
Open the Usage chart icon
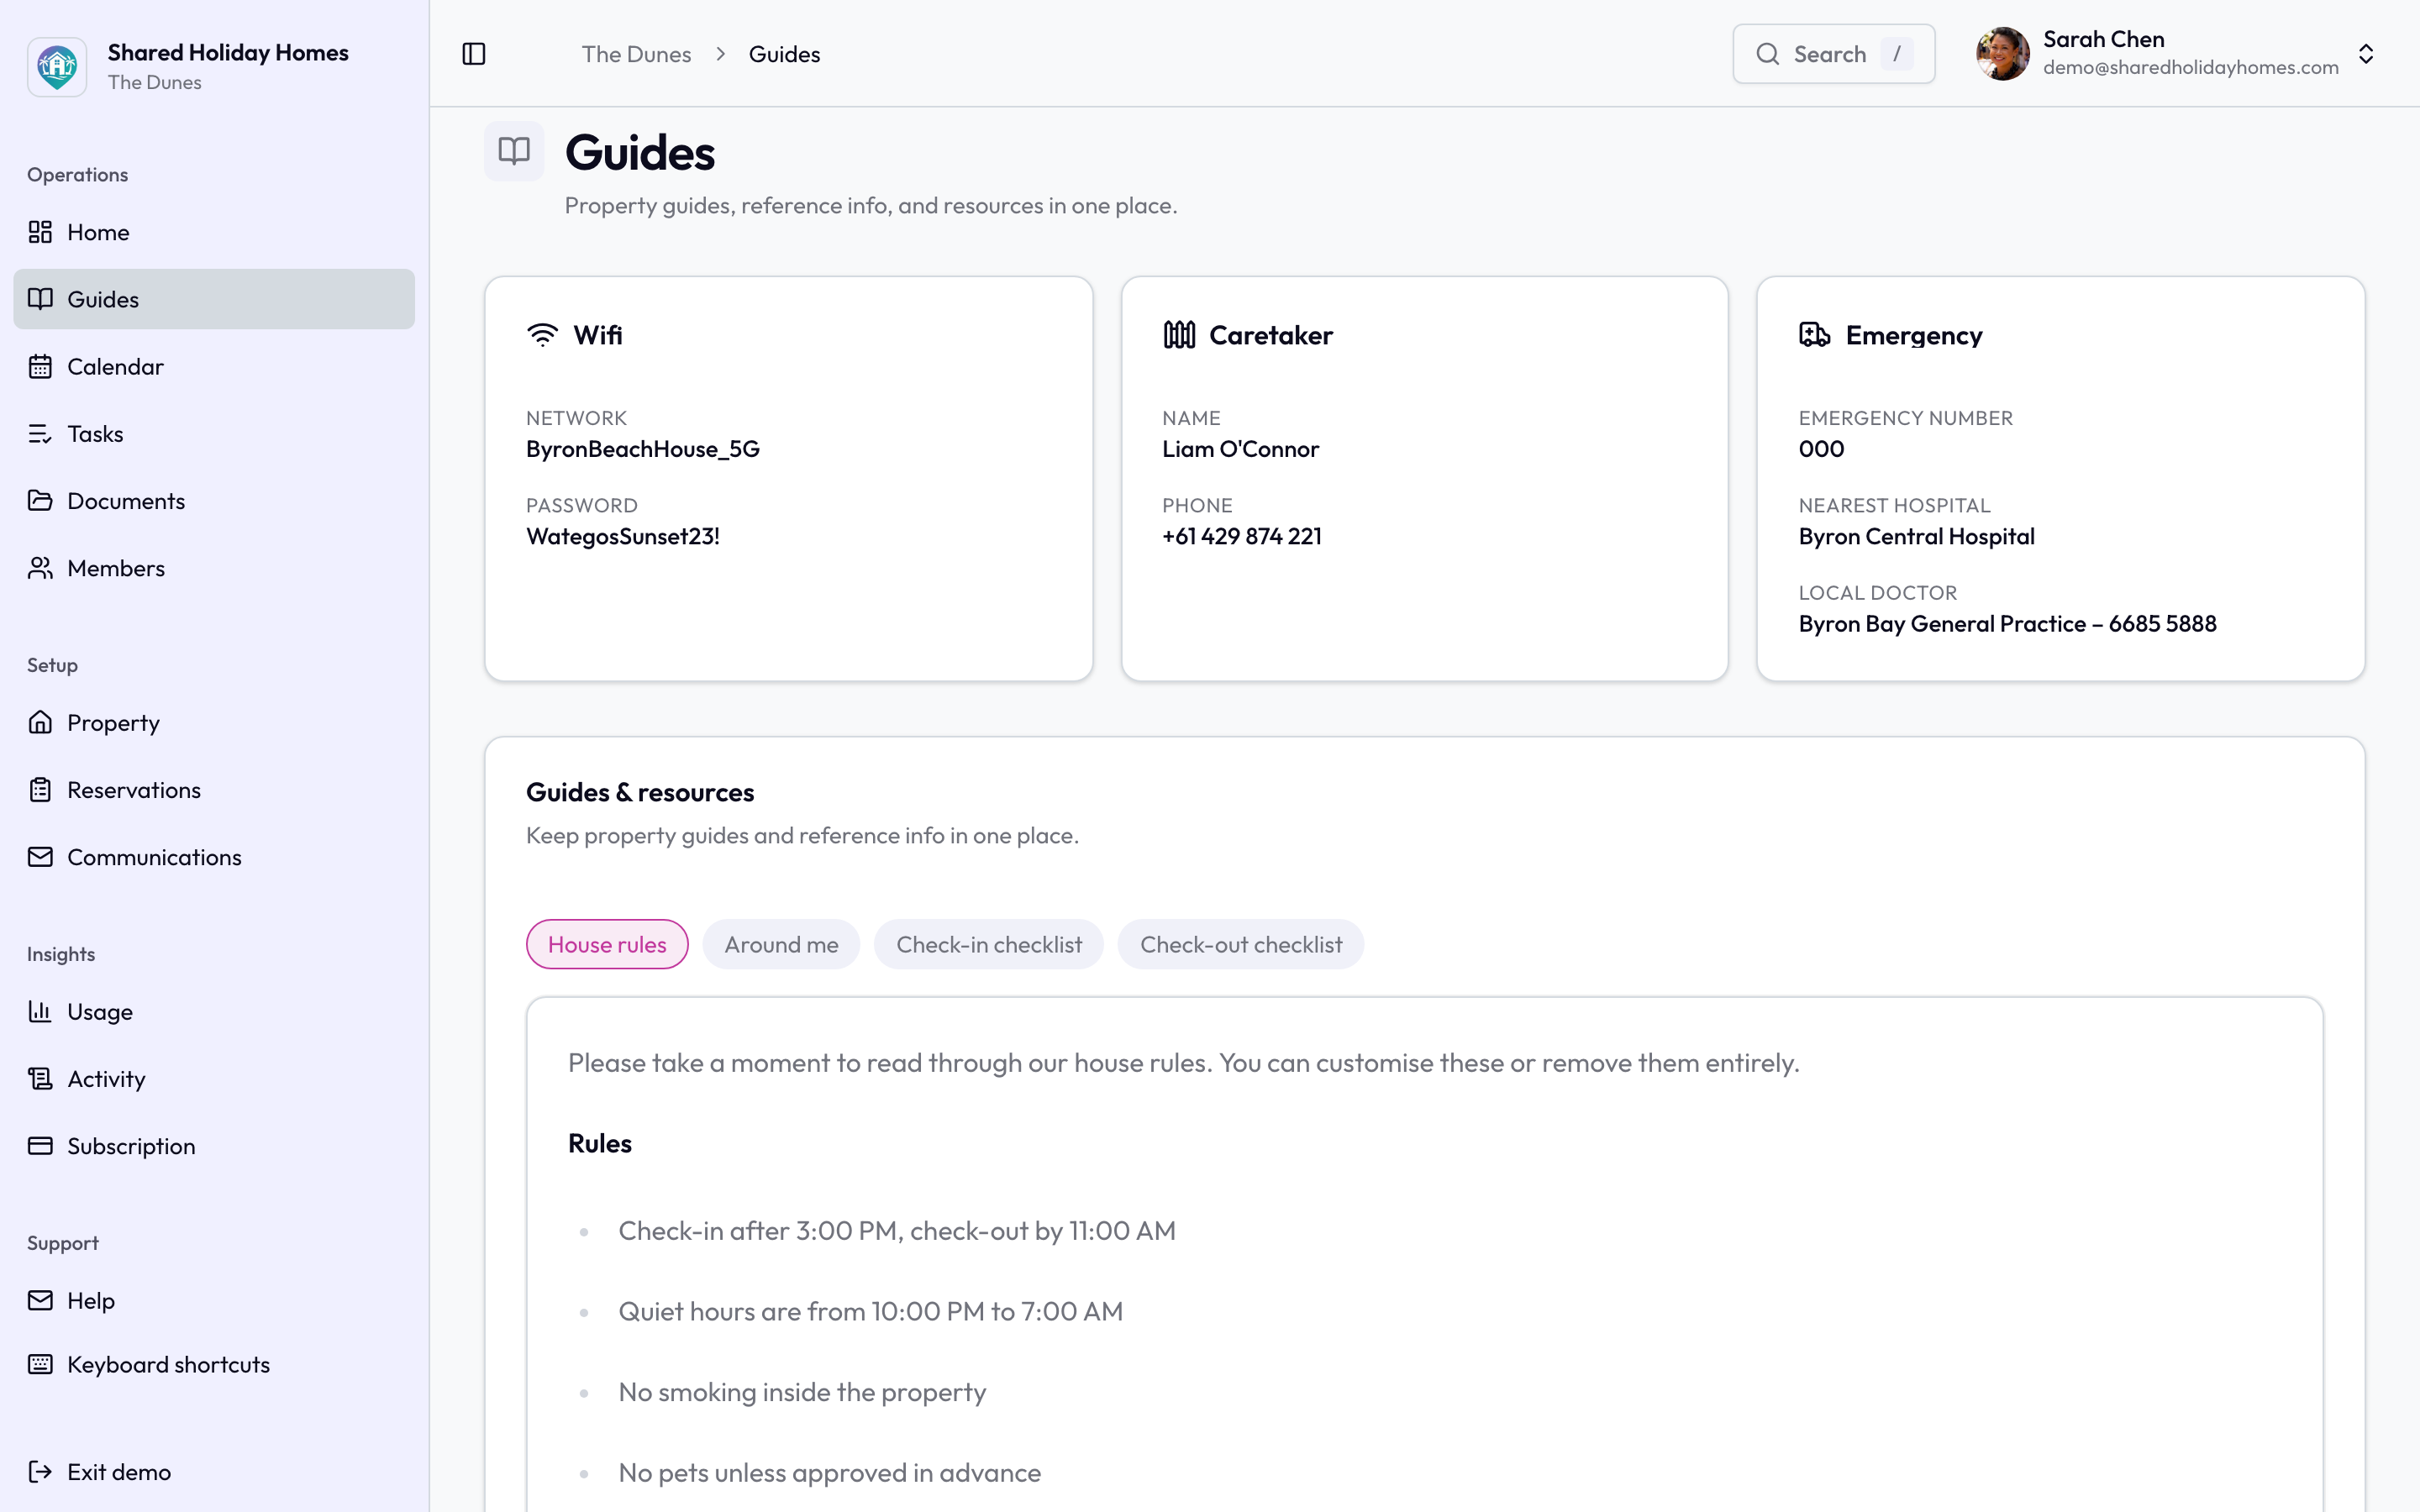40,1012
